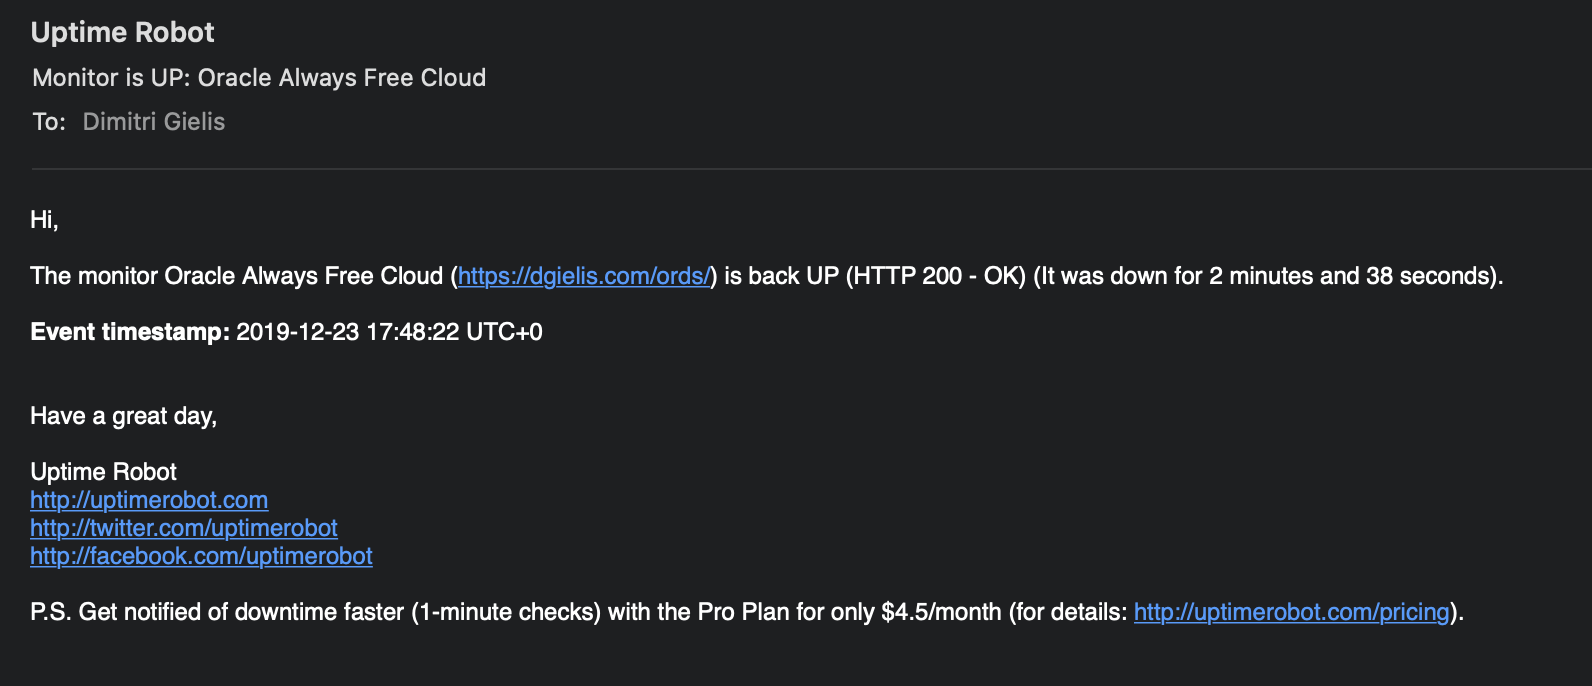
Task: Click the Uptime Robot signature text above links
Action: point(103,472)
